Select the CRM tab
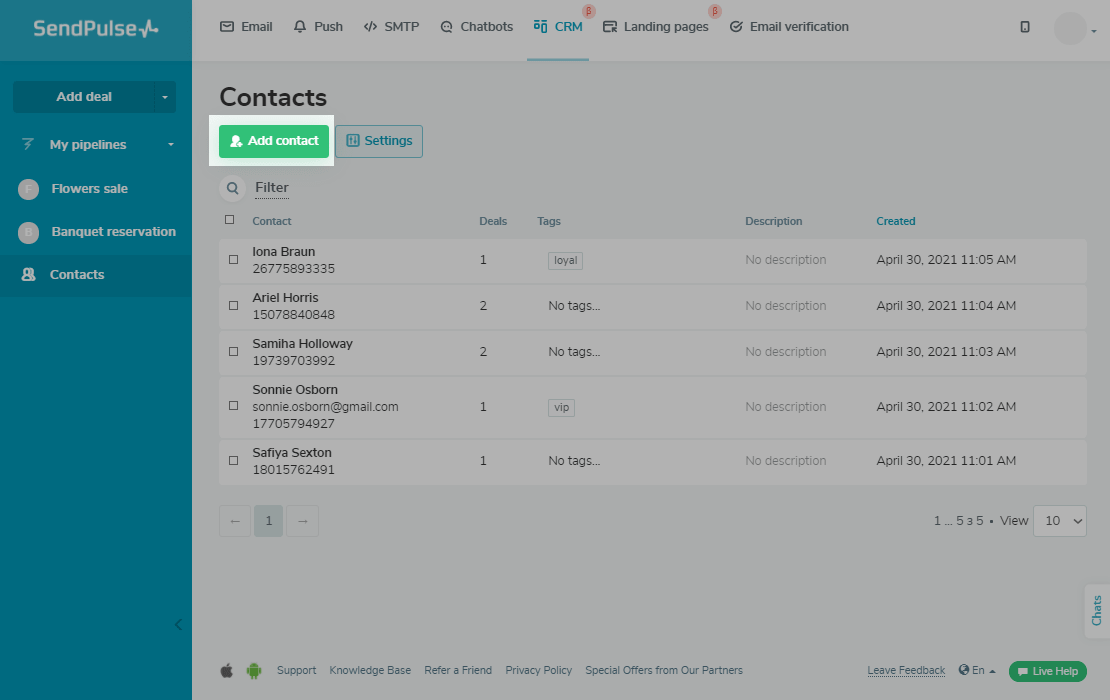The height and width of the screenshot is (700, 1110). coord(558,27)
